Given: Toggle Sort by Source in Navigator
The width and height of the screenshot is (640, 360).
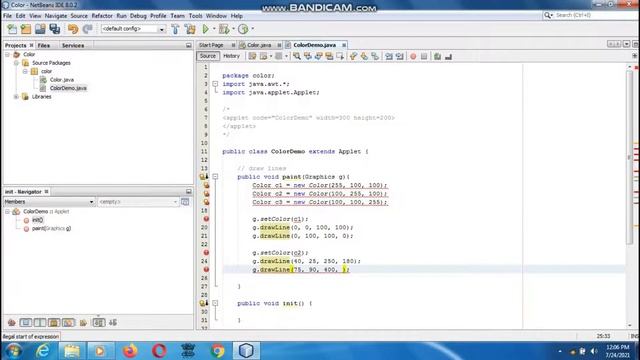Looking at the screenshot, I should (x=113, y=323).
